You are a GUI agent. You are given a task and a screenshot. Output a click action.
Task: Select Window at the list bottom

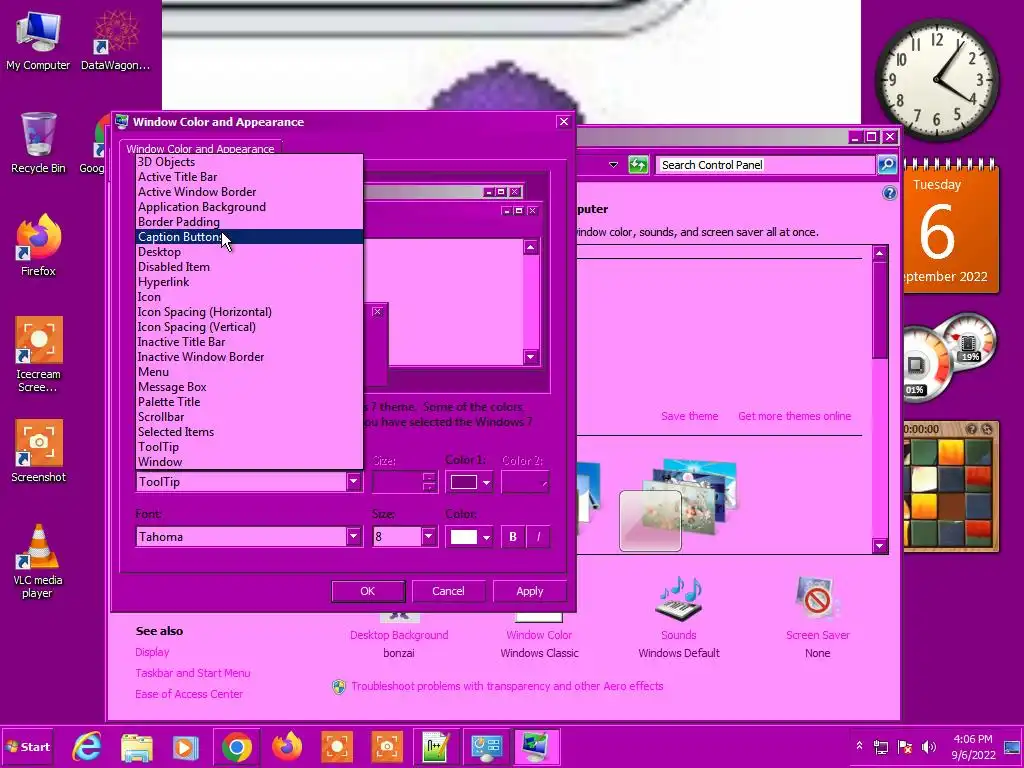[249, 462]
